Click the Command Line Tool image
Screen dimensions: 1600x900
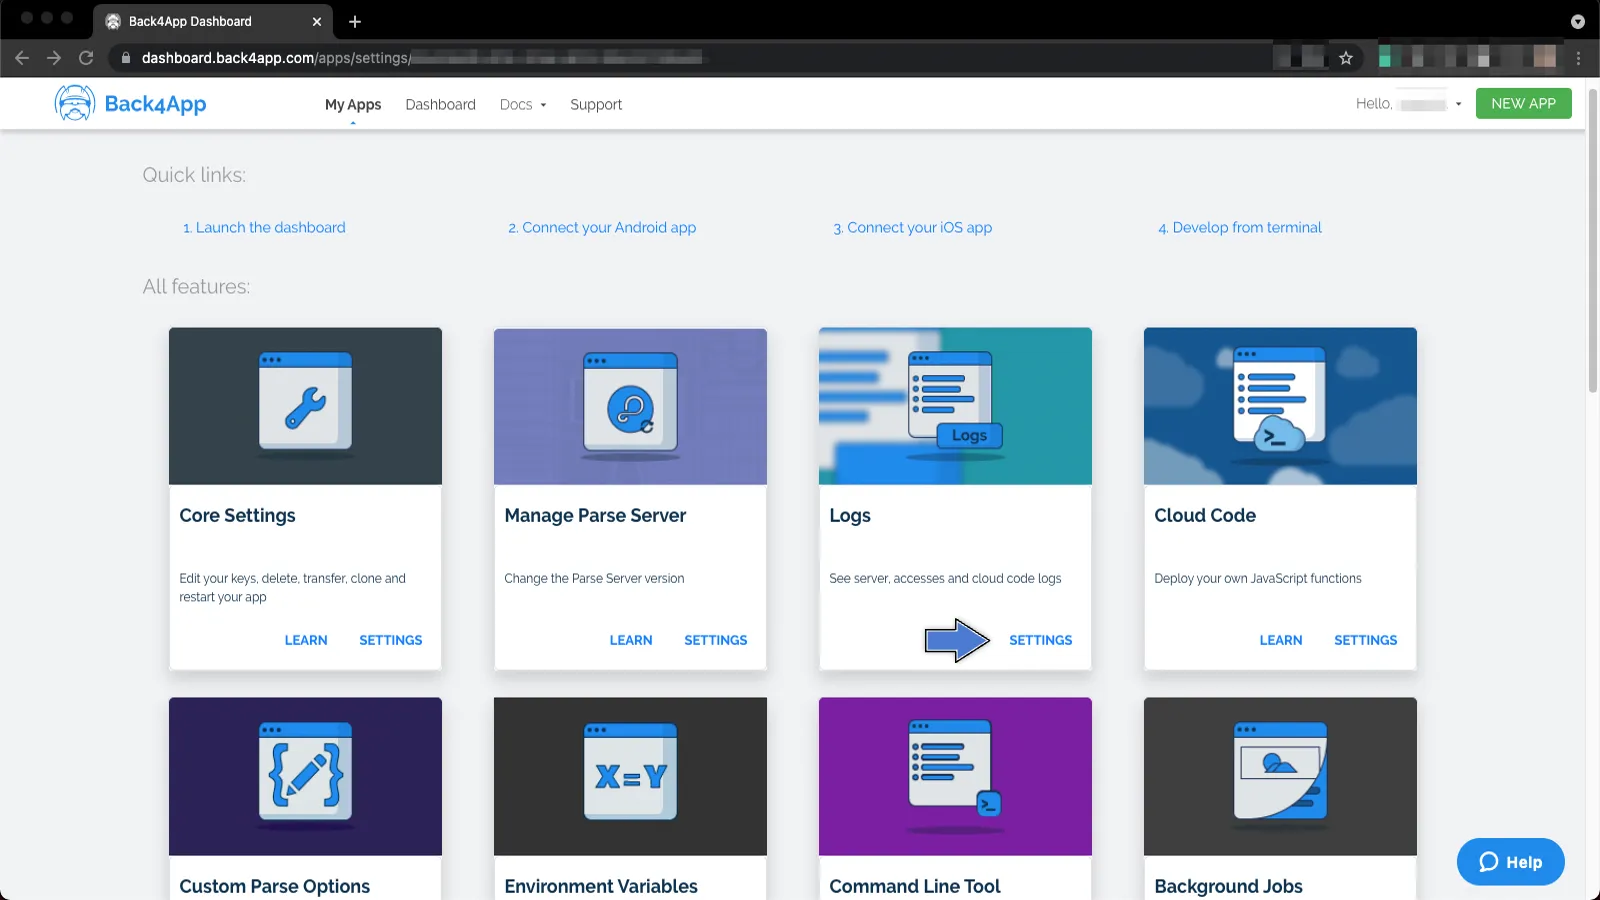click(955, 776)
